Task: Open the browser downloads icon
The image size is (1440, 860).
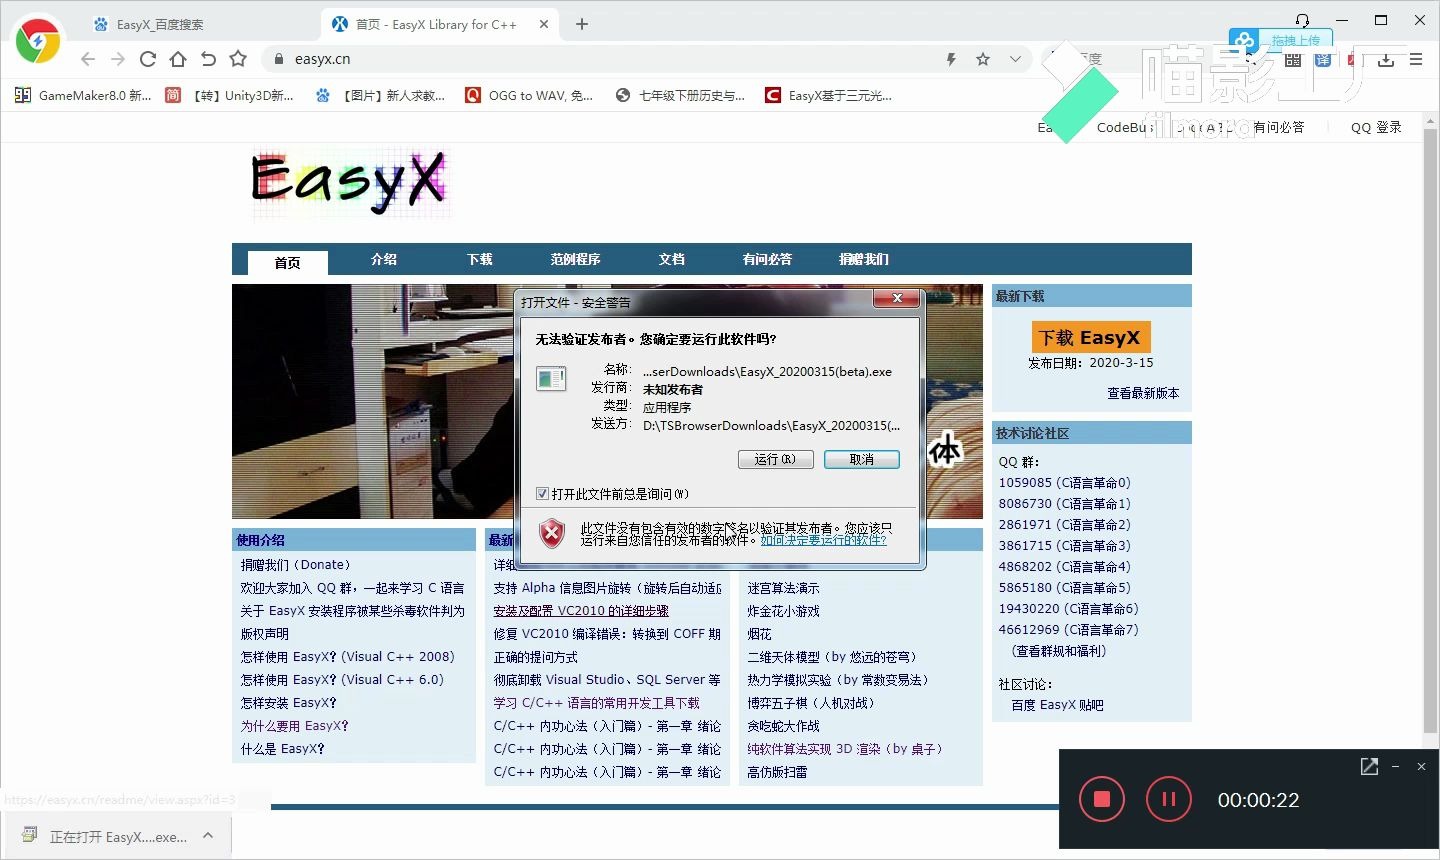Action: [x=1386, y=60]
